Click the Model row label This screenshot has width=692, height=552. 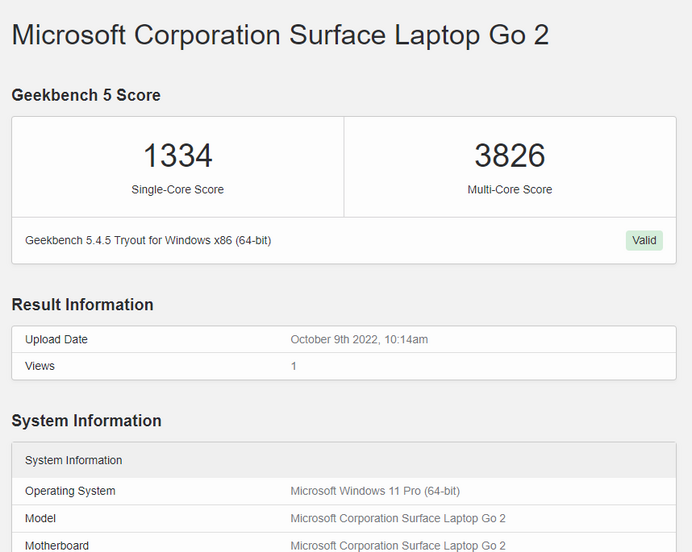(40, 518)
